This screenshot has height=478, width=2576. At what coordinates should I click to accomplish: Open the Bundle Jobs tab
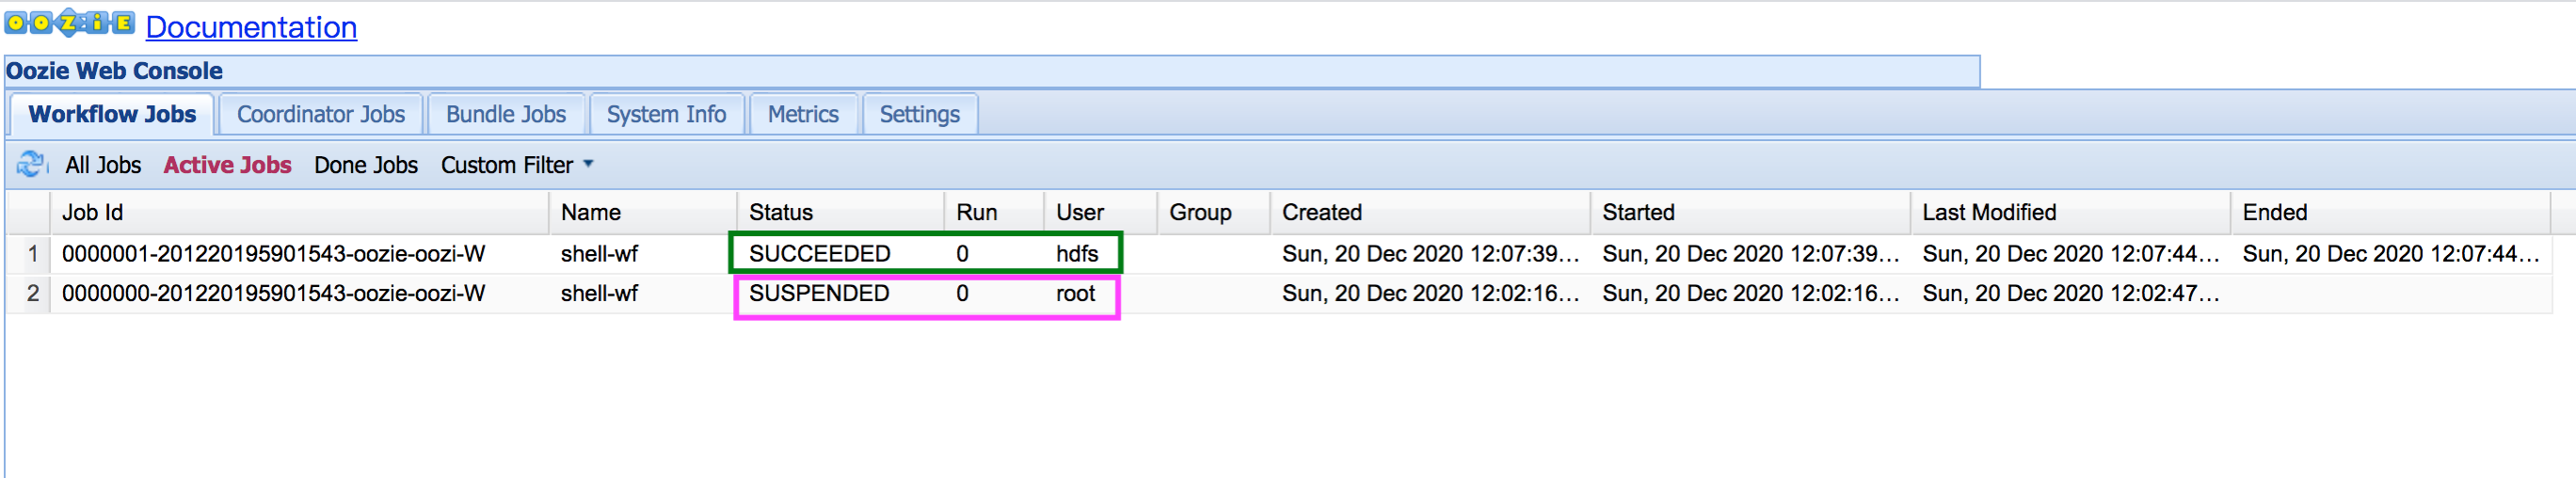tap(505, 115)
